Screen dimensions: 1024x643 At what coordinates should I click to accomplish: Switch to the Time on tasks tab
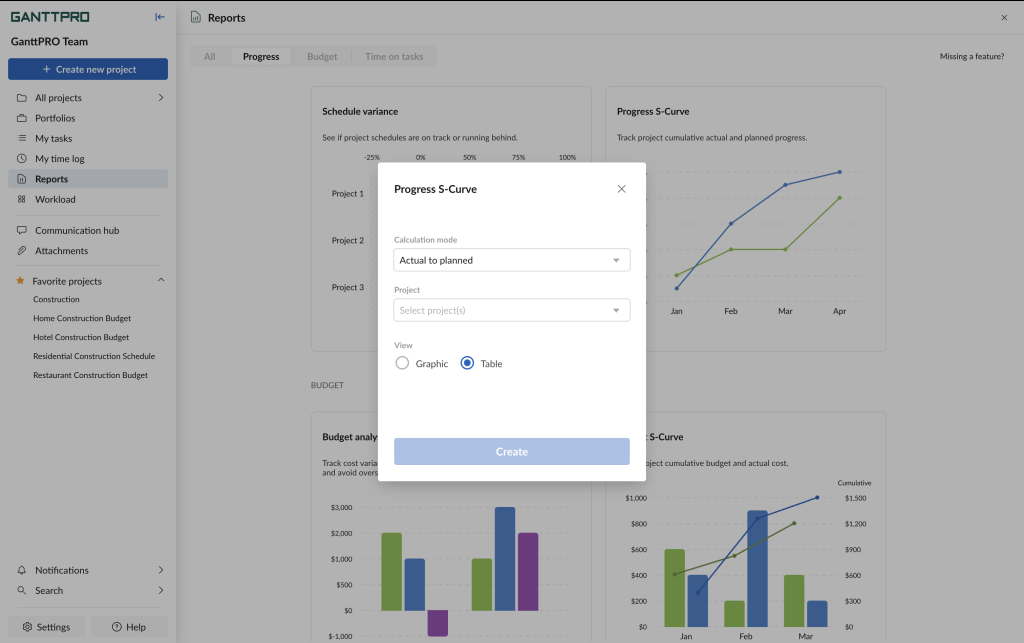tap(394, 56)
